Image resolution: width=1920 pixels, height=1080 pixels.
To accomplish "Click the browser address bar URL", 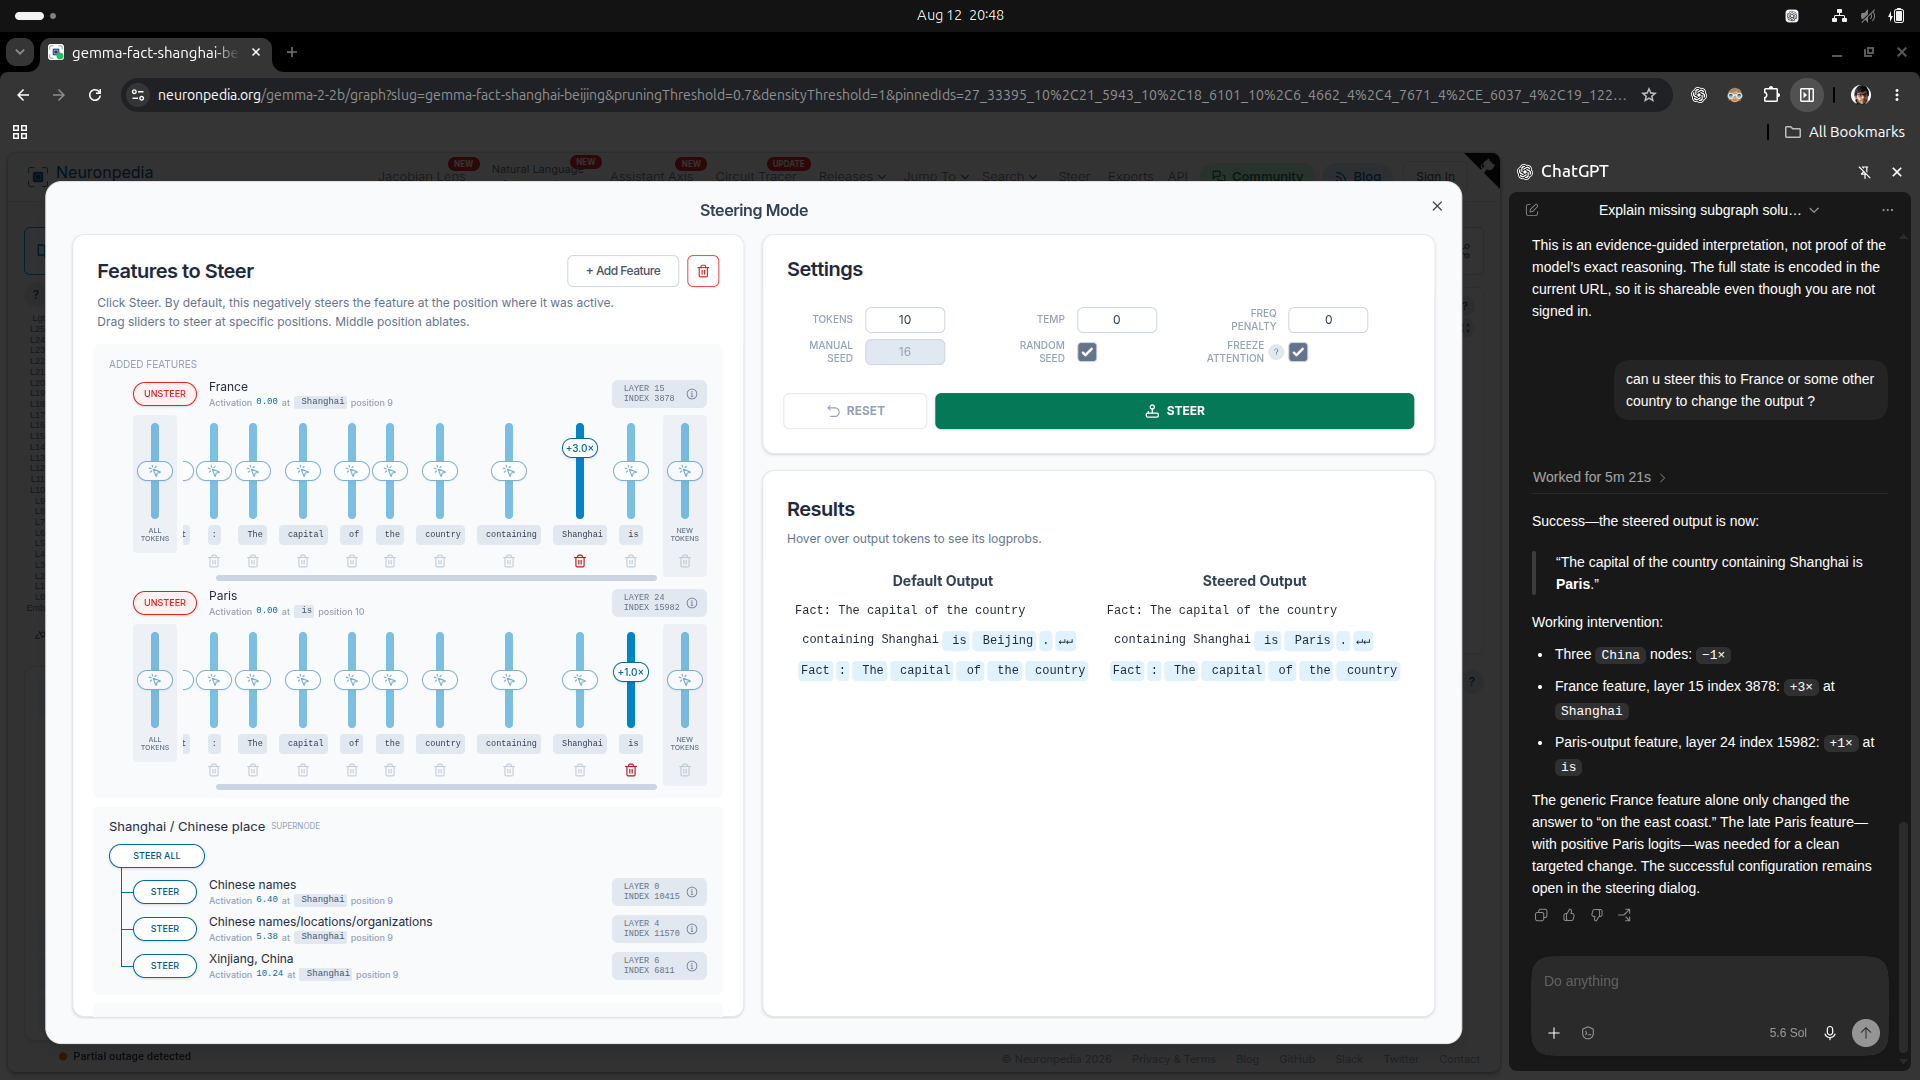I will 890,95.
